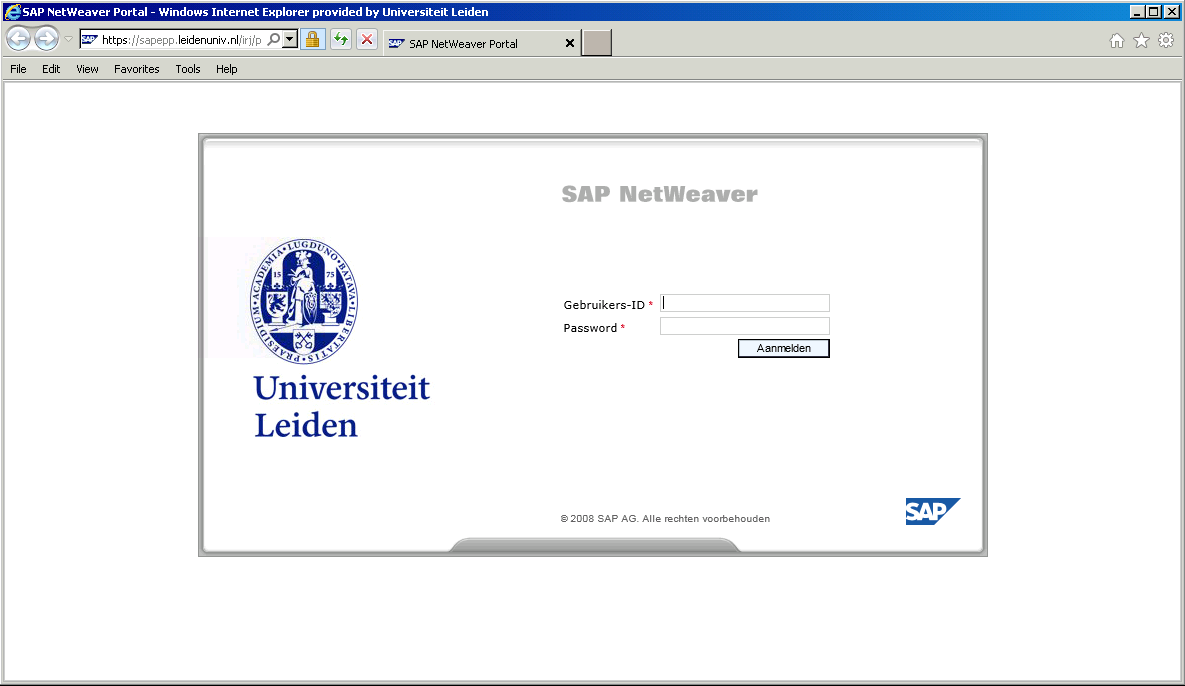
Task: Expand the address bar autocomplete dropdown arrow
Action: tap(289, 39)
